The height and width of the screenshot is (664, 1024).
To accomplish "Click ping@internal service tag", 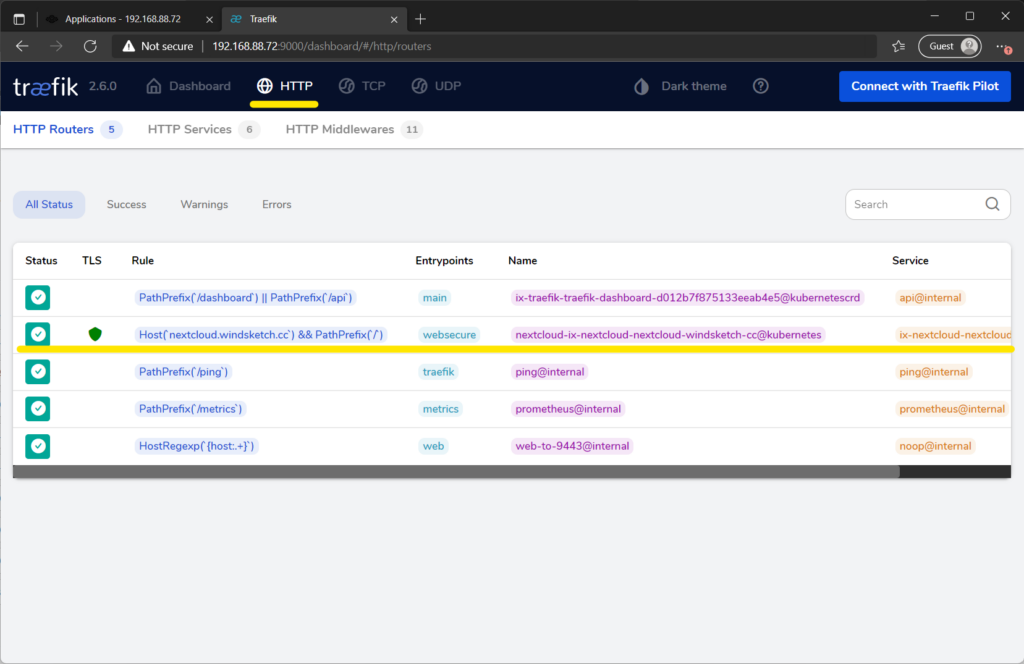I will [933, 372].
